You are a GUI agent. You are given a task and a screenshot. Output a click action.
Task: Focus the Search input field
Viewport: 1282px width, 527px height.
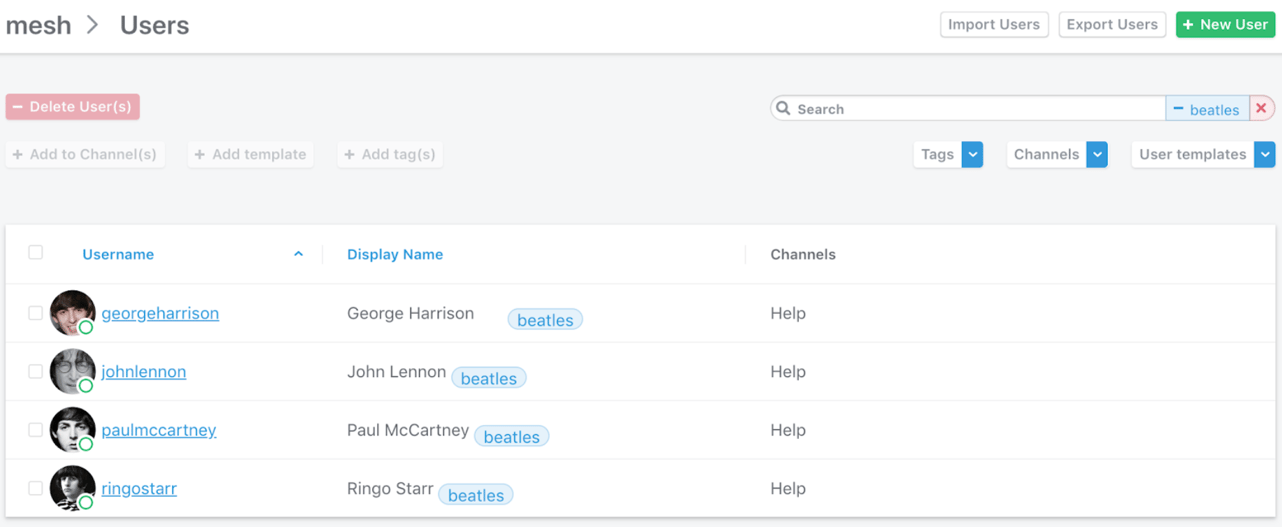(975, 109)
